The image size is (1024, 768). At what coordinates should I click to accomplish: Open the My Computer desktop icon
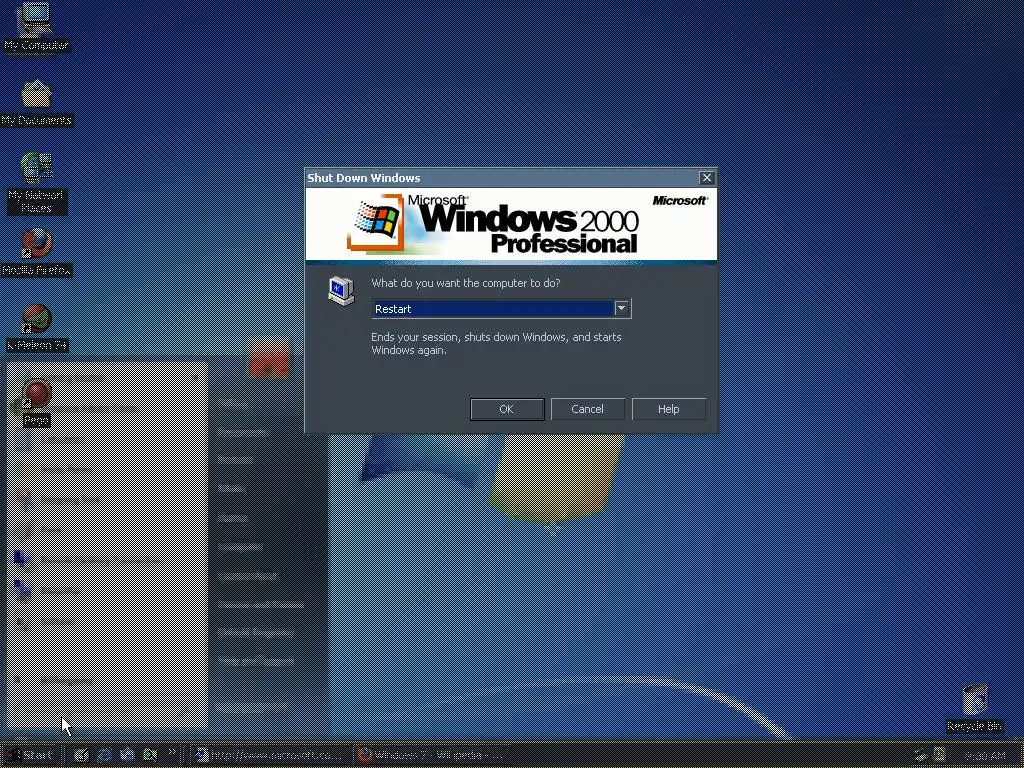pos(36,27)
